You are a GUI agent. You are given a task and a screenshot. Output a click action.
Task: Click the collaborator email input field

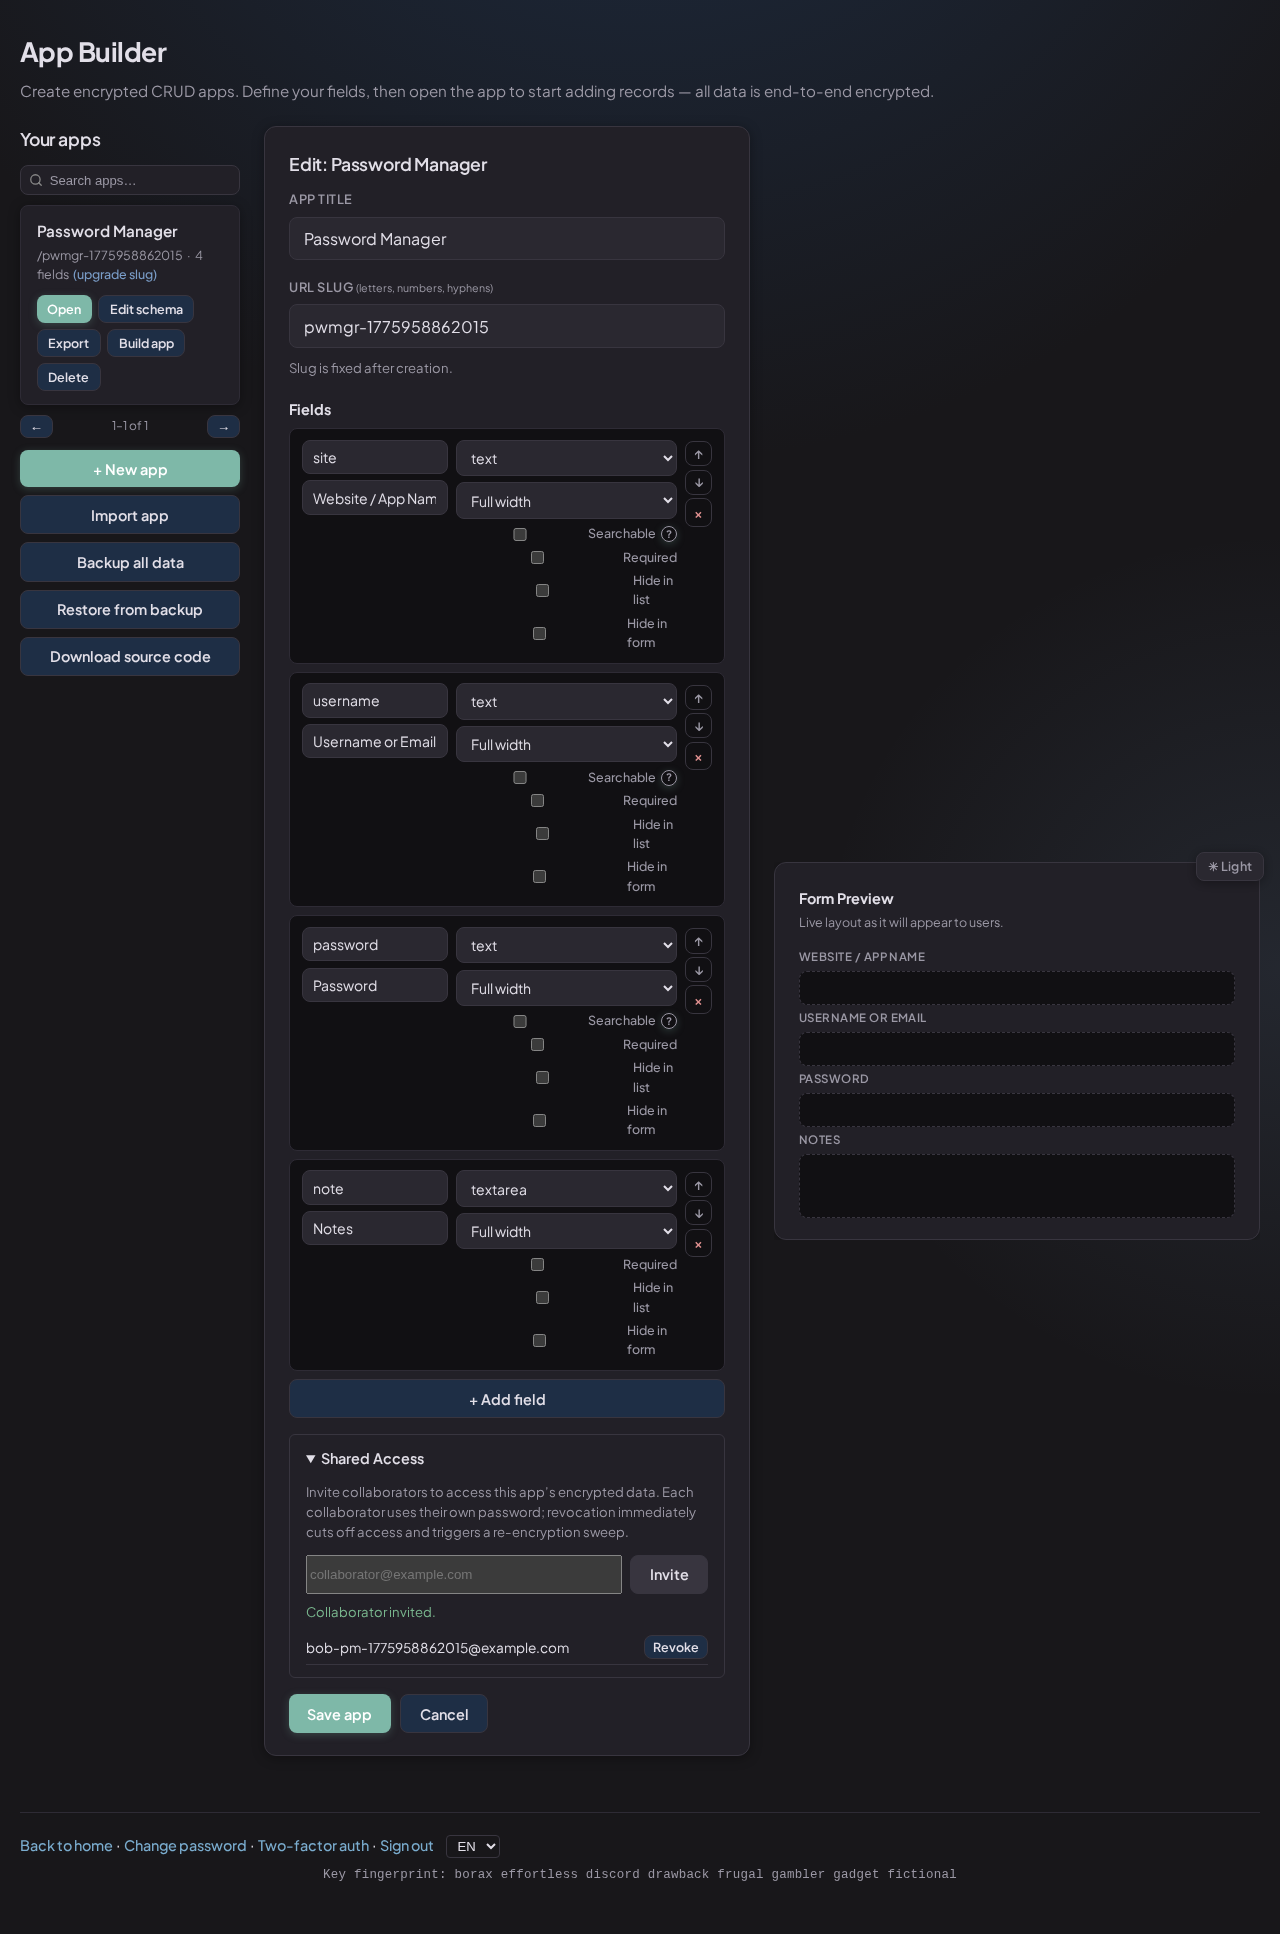463,1574
